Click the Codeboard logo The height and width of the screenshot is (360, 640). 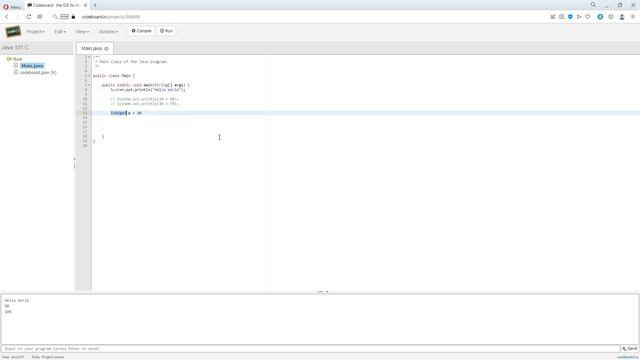point(13,31)
